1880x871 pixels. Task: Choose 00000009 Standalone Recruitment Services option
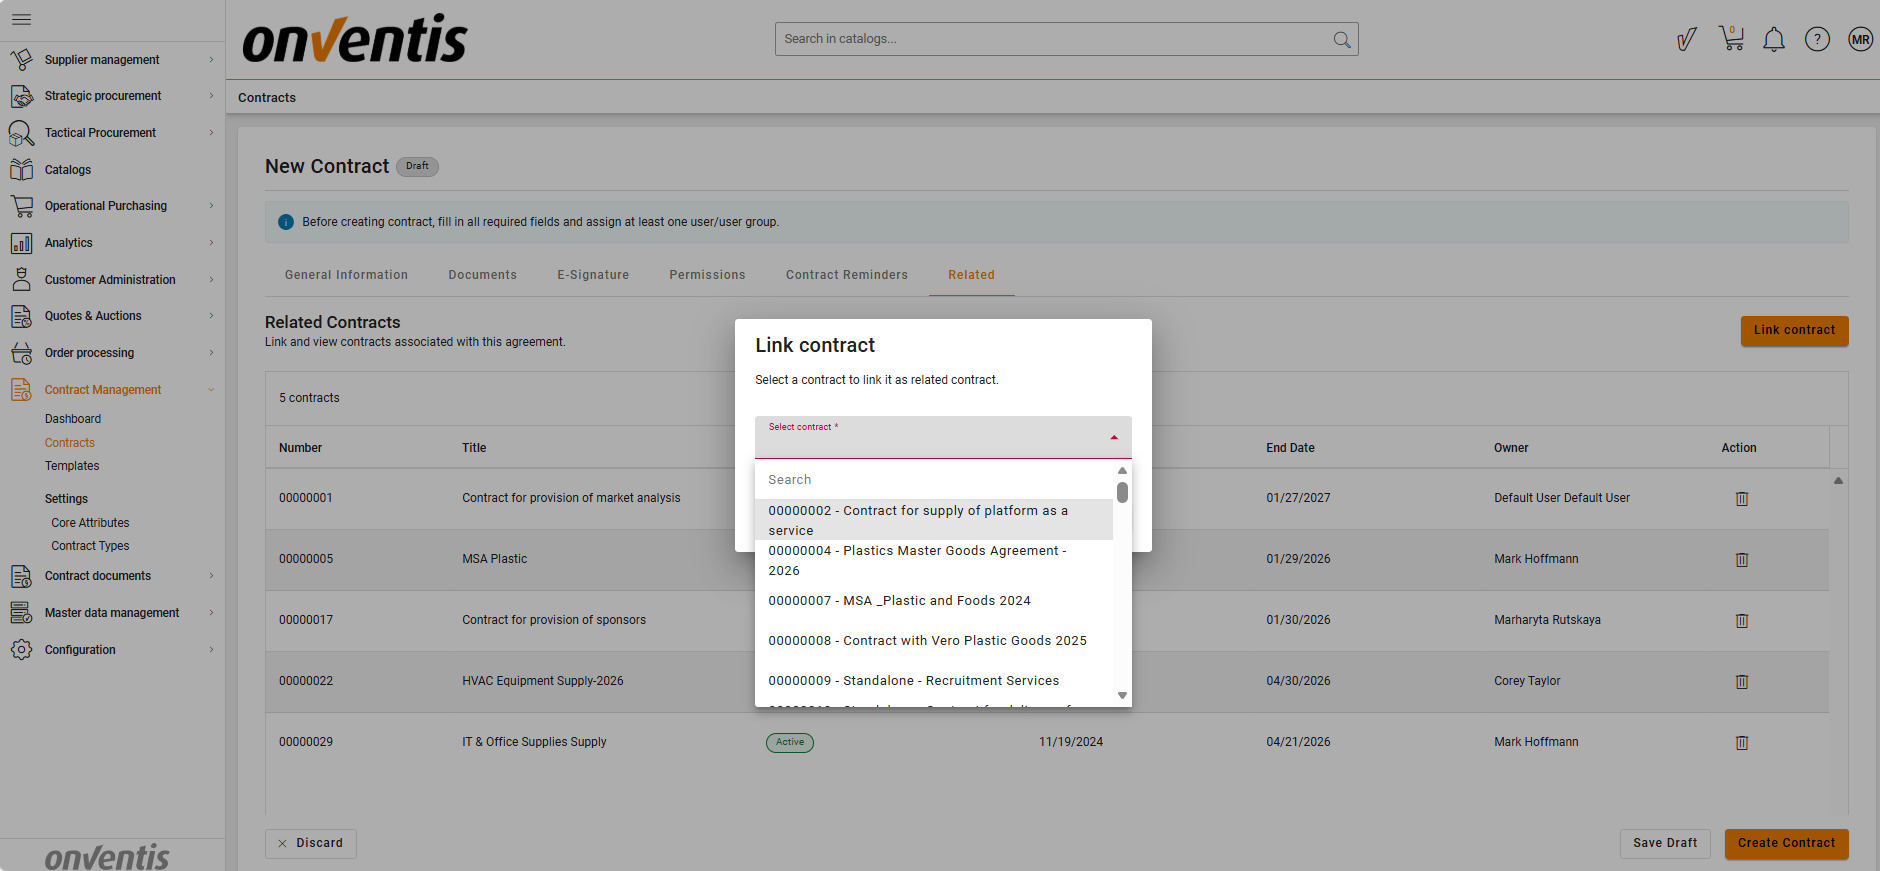click(x=913, y=681)
